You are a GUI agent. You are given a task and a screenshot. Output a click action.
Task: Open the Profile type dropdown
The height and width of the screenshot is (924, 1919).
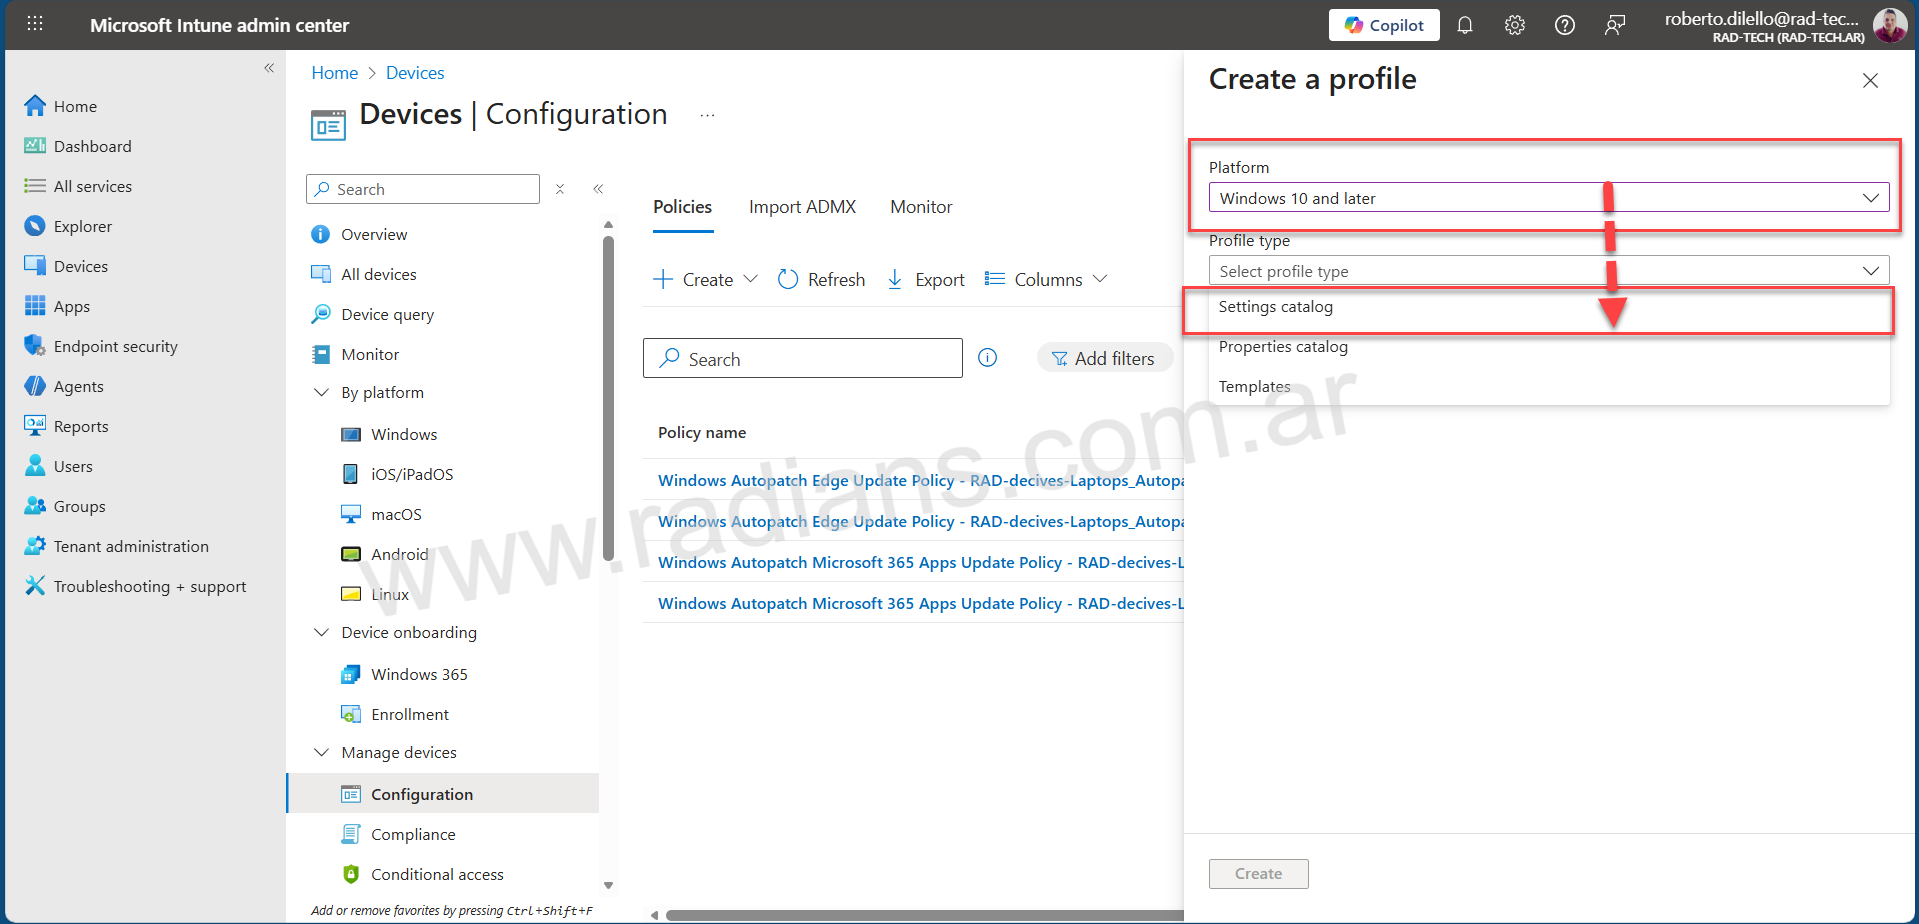[x=1547, y=271]
